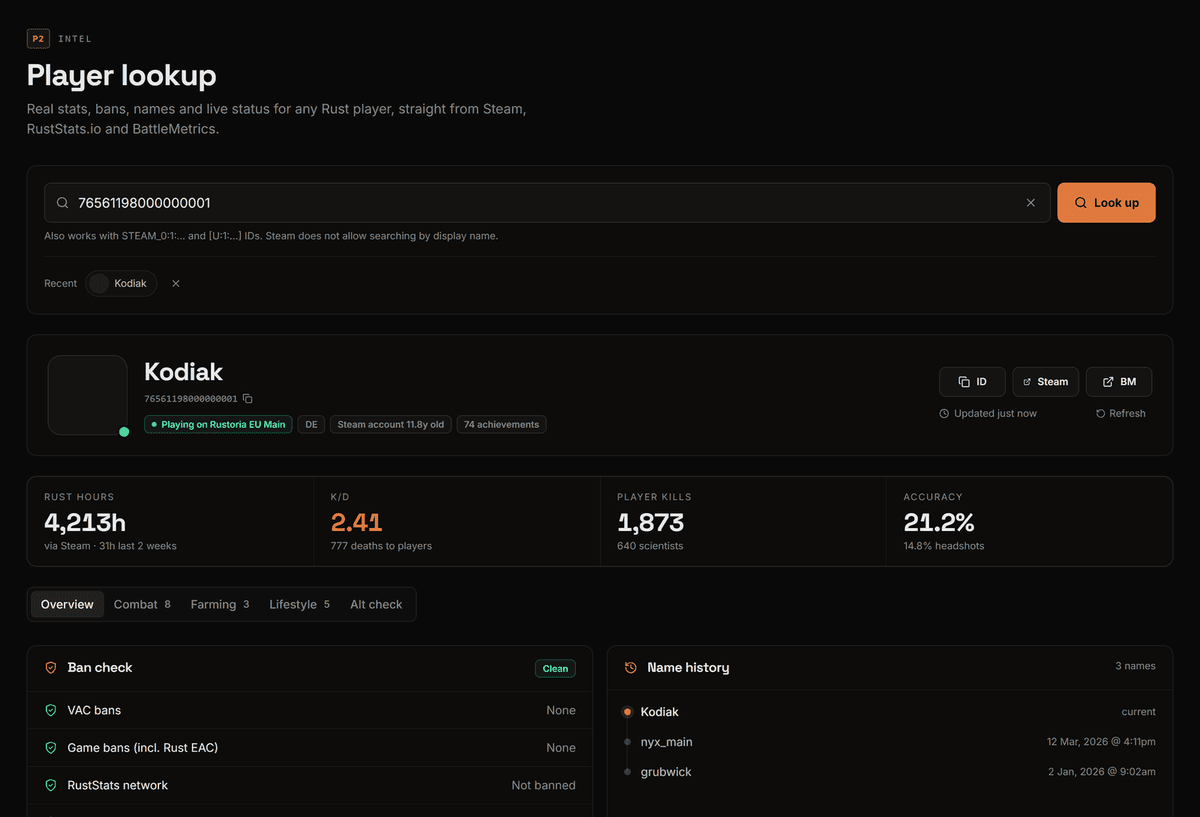The height and width of the screenshot is (817, 1200).
Task: Click the Name history clock icon
Action: point(631,667)
